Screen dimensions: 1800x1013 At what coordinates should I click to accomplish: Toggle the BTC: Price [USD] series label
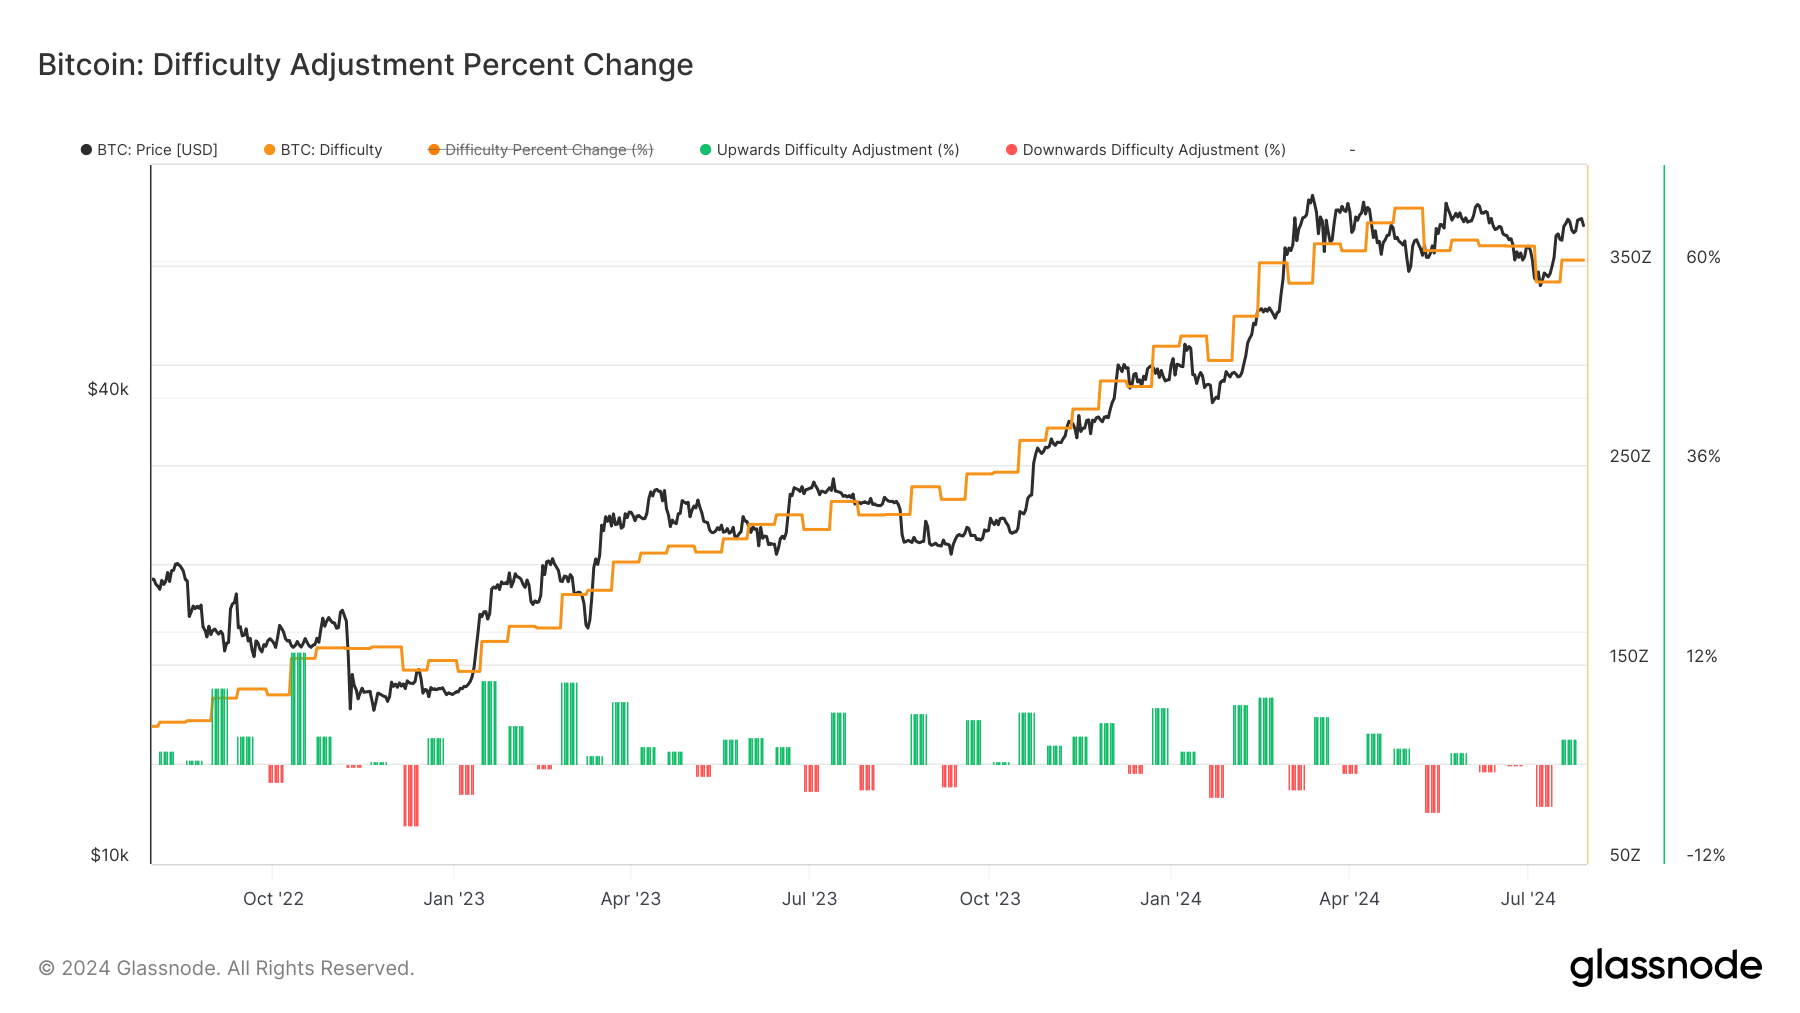(x=157, y=150)
